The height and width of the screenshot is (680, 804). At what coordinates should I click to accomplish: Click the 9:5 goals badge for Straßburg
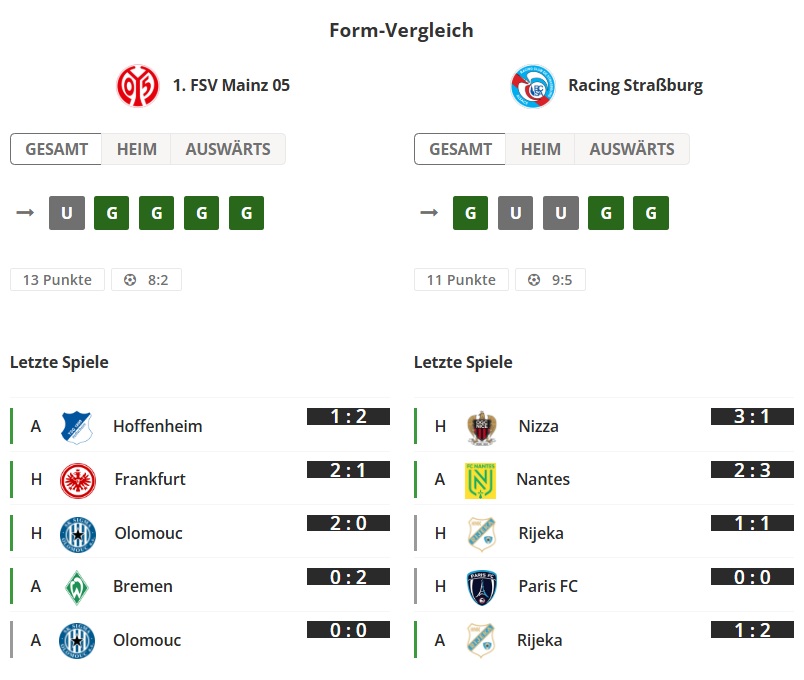pos(550,279)
